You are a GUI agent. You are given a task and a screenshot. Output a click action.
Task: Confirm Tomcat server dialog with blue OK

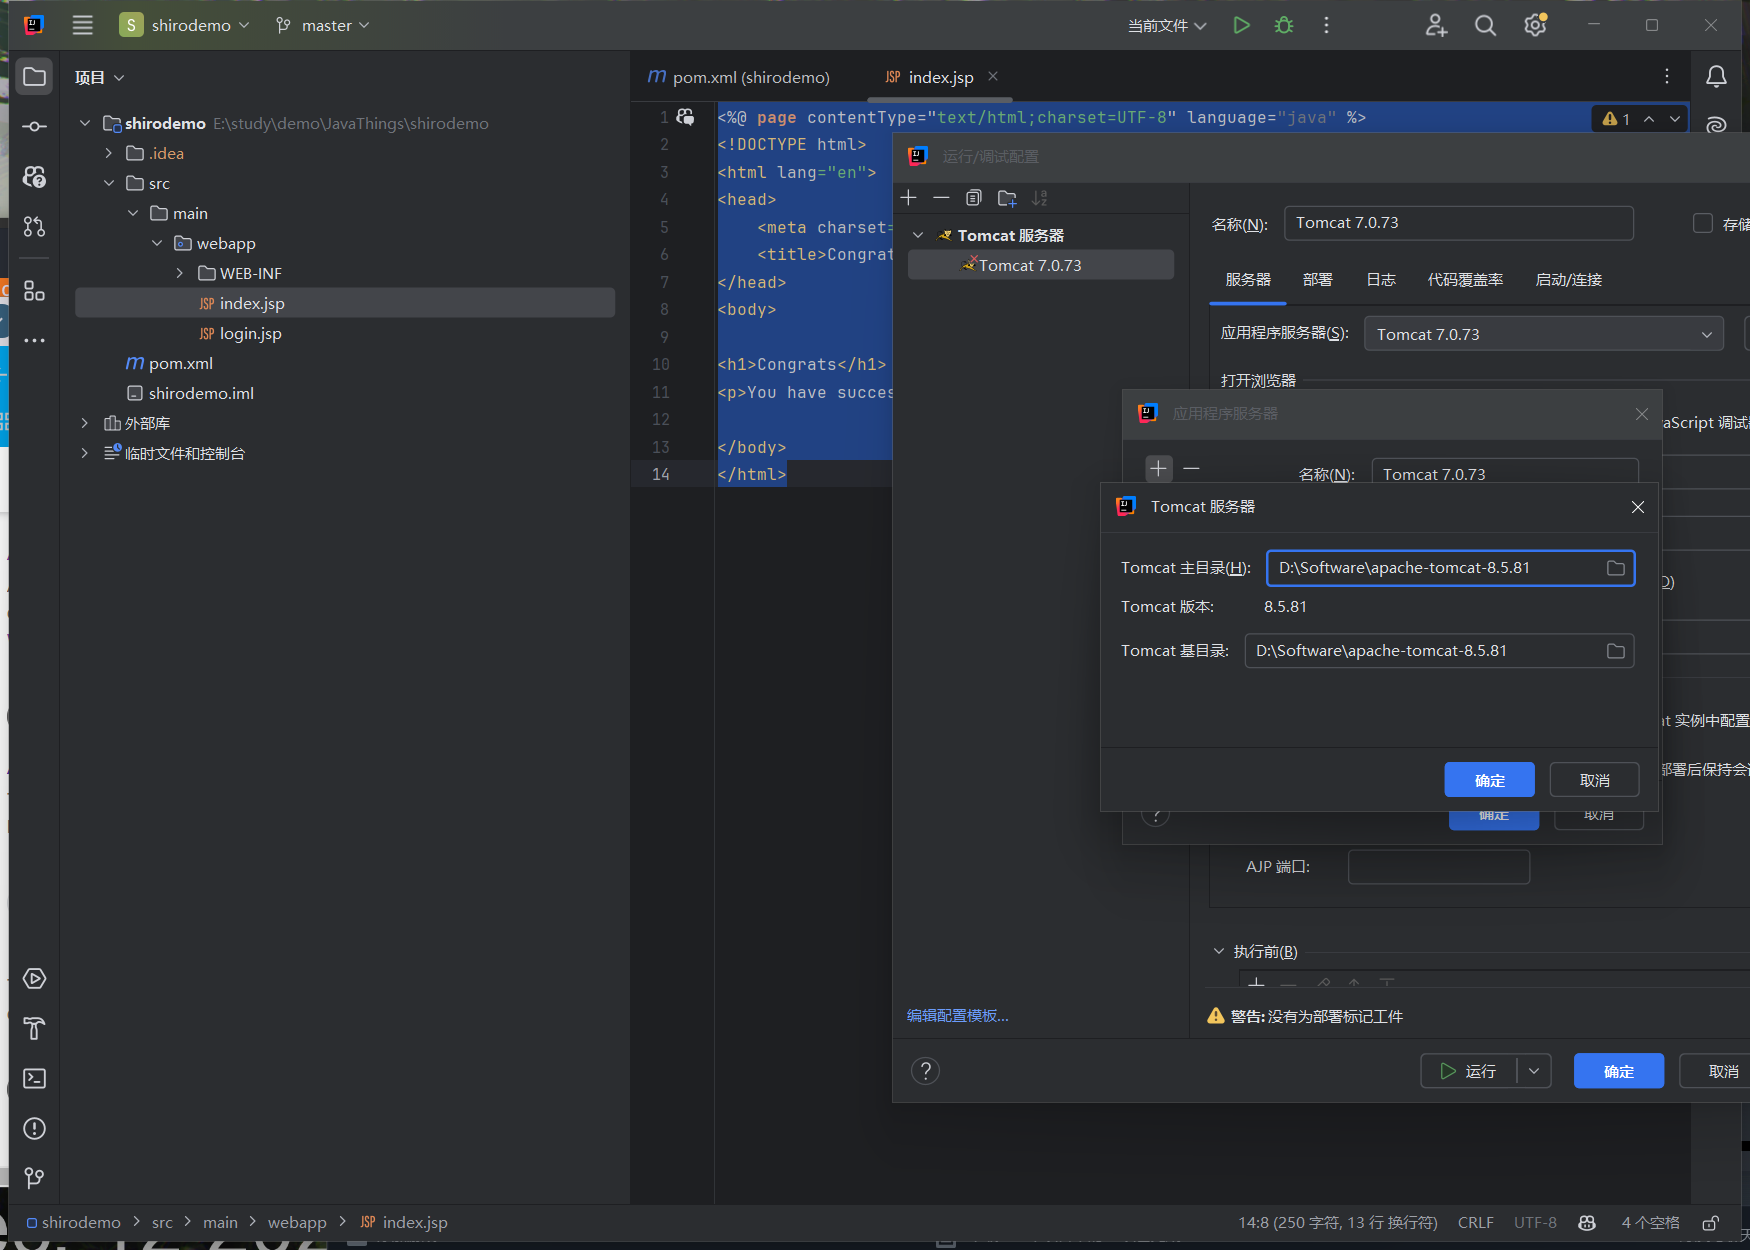point(1489,780)
